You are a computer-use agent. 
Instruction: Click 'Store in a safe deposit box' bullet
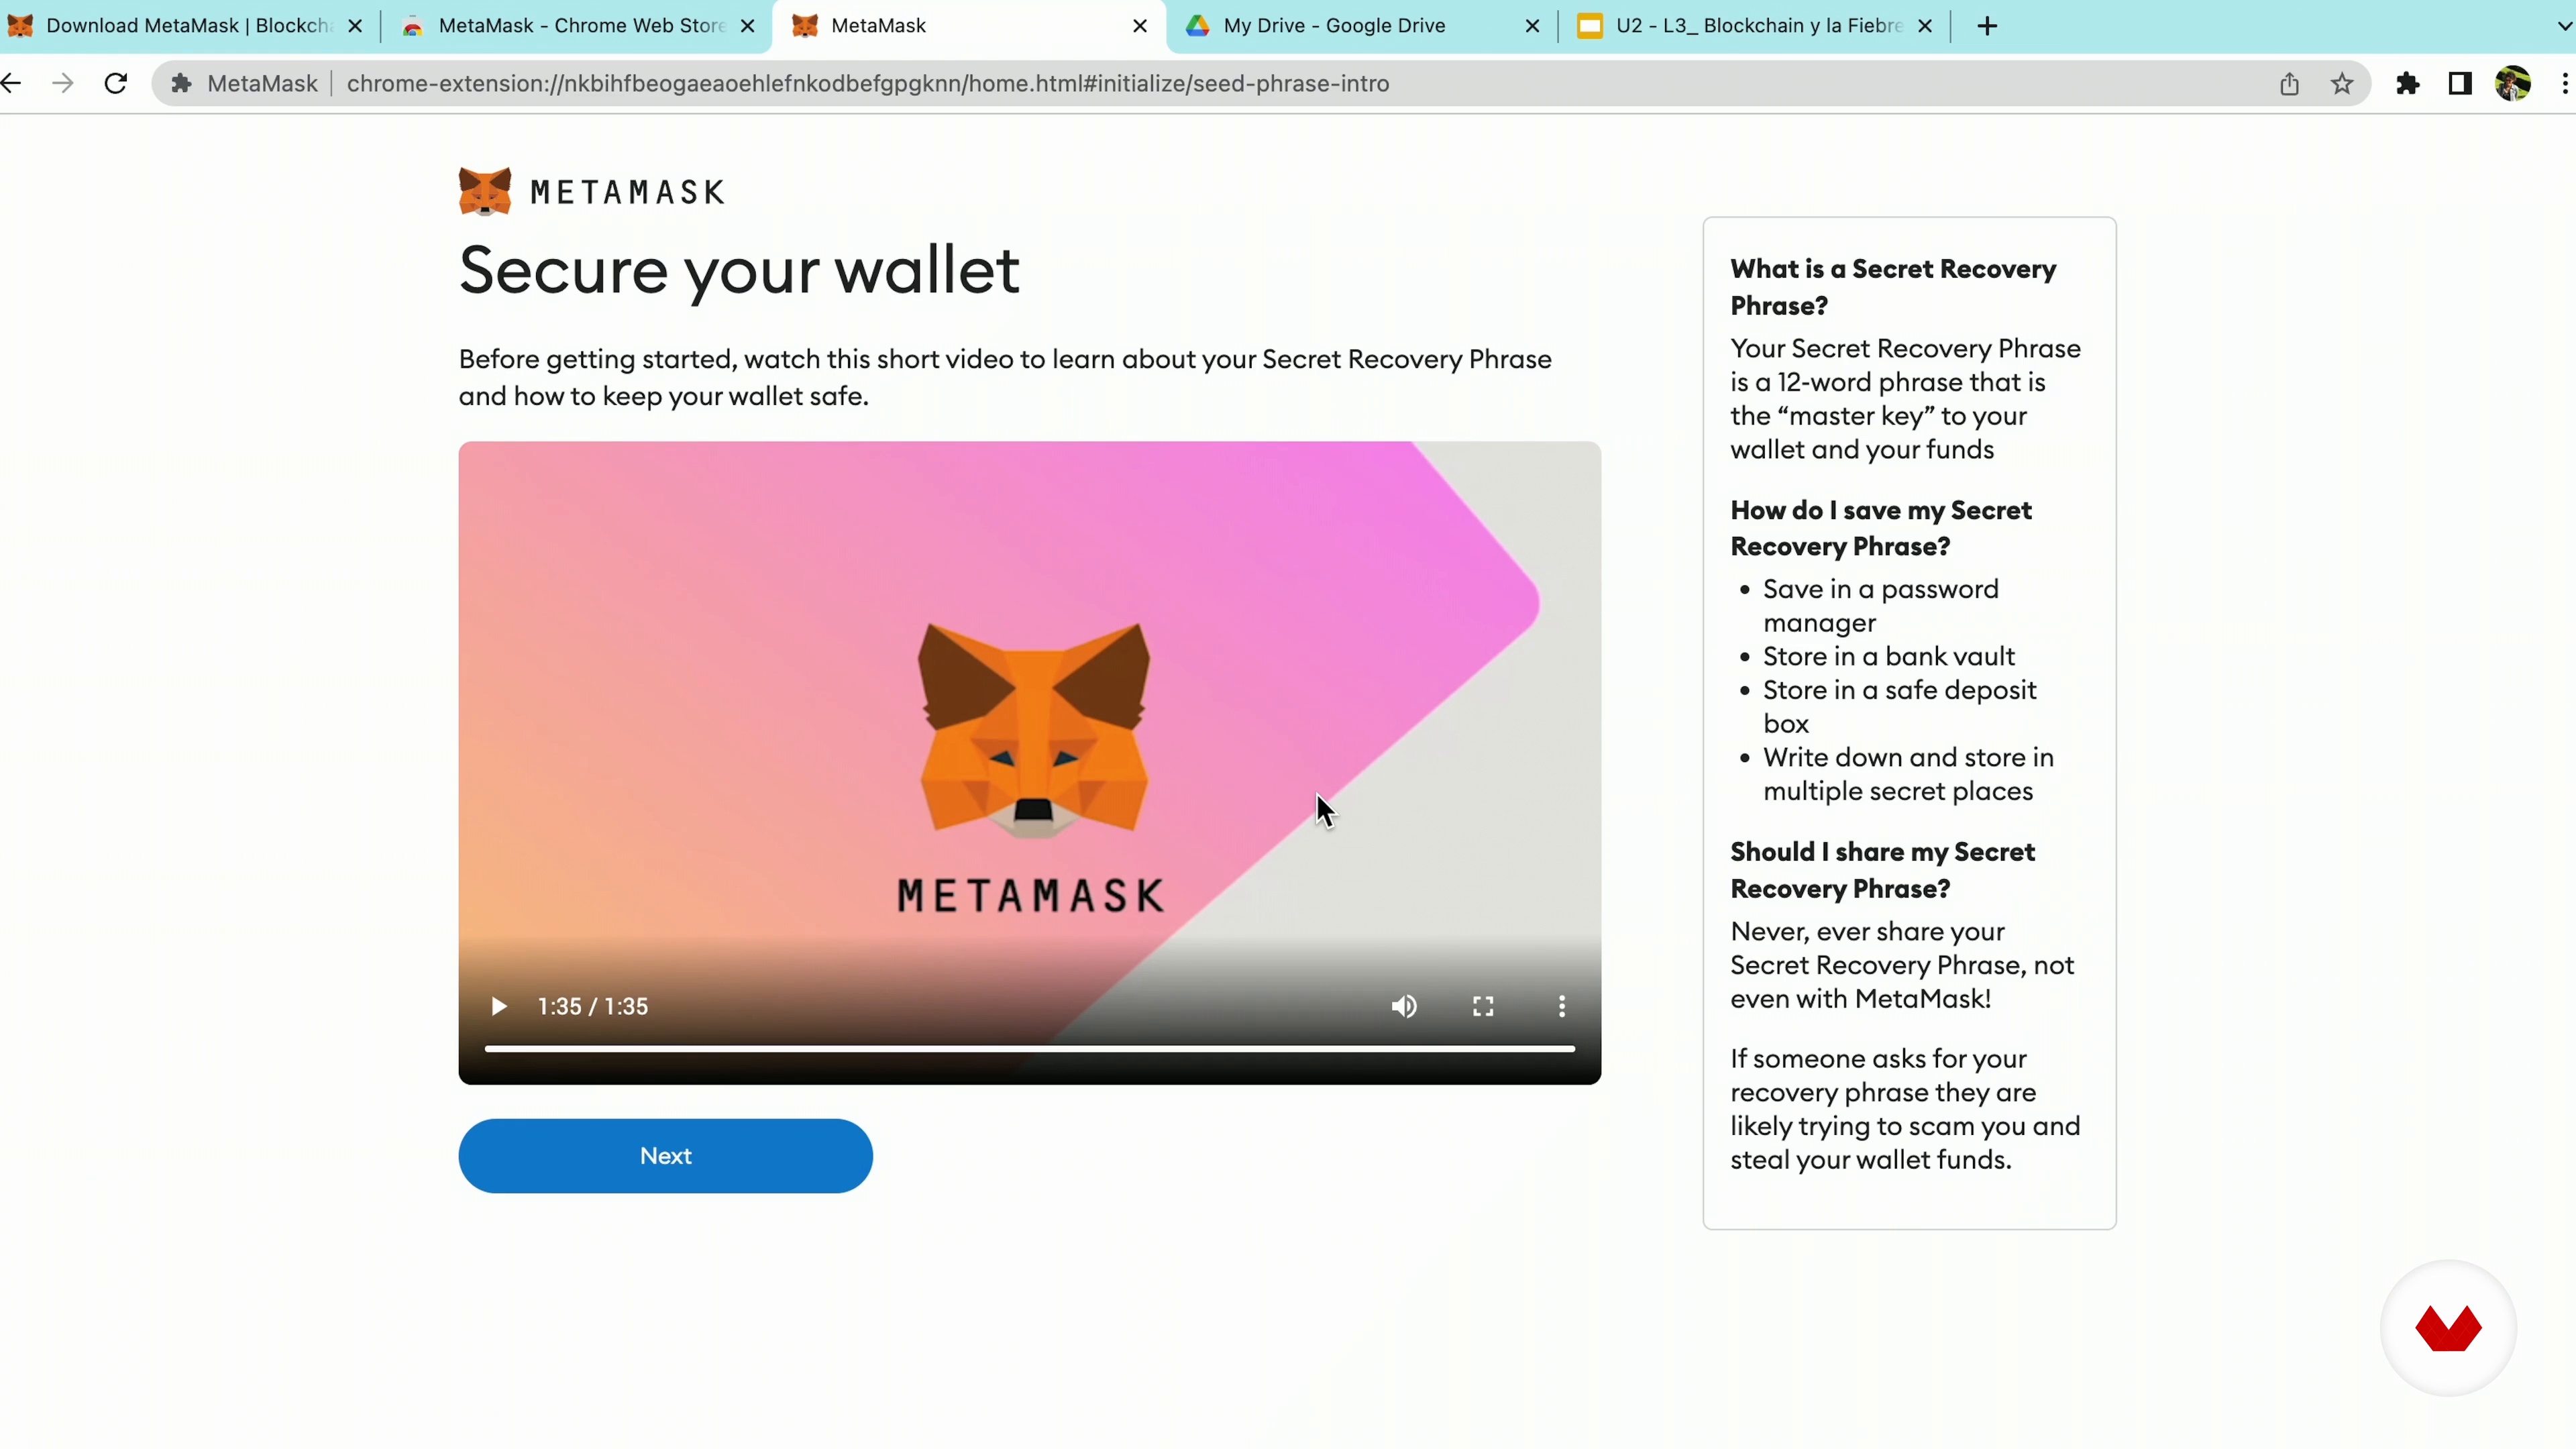(1900, 706)
